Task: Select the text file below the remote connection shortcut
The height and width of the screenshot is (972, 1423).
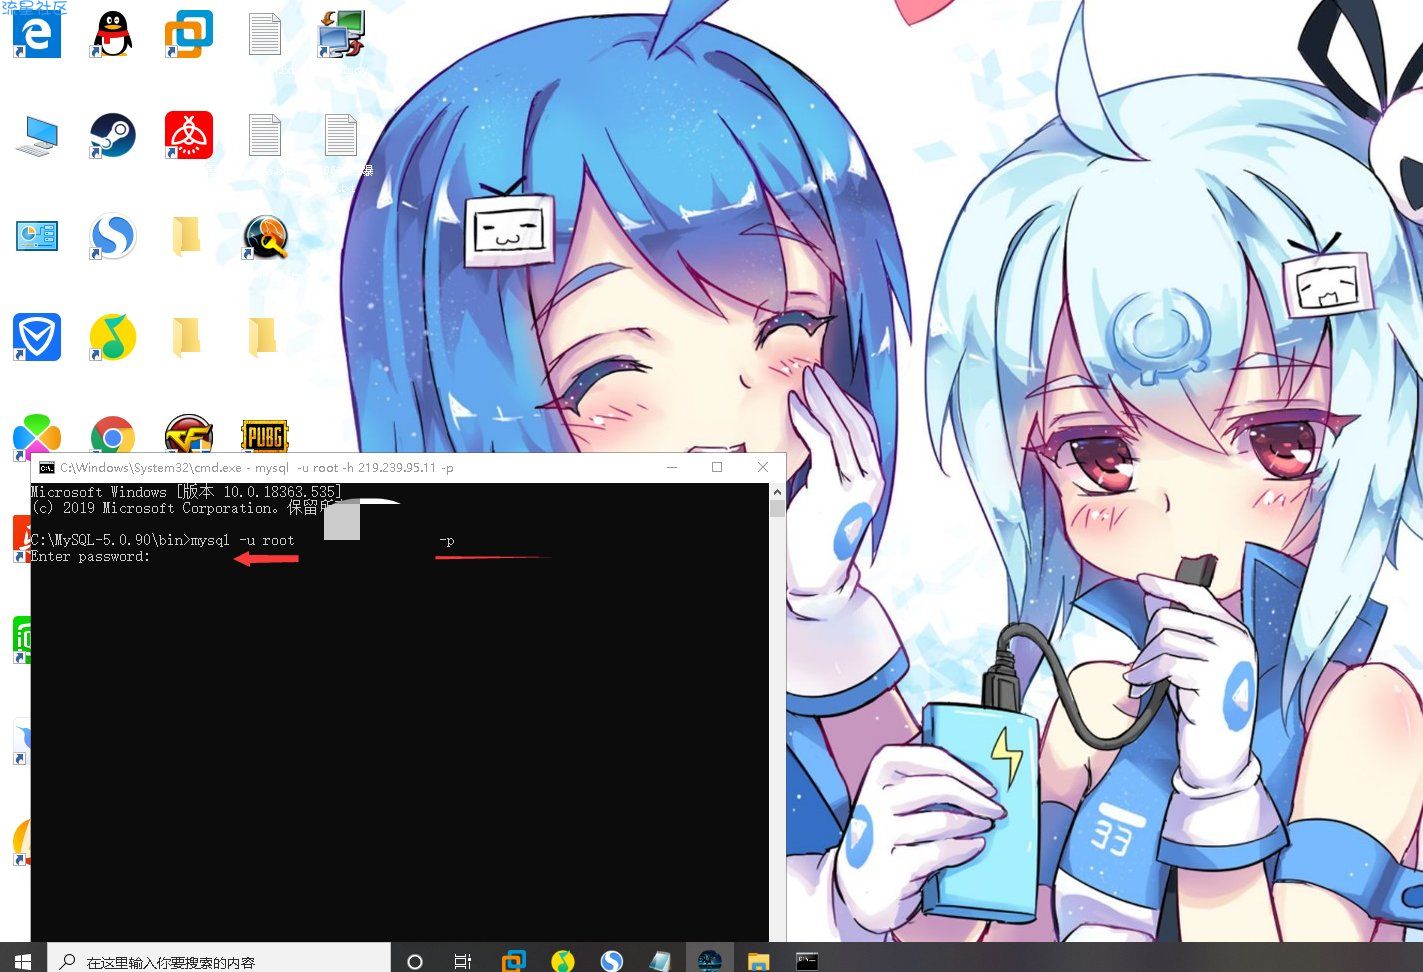Action: click(340, 135)
